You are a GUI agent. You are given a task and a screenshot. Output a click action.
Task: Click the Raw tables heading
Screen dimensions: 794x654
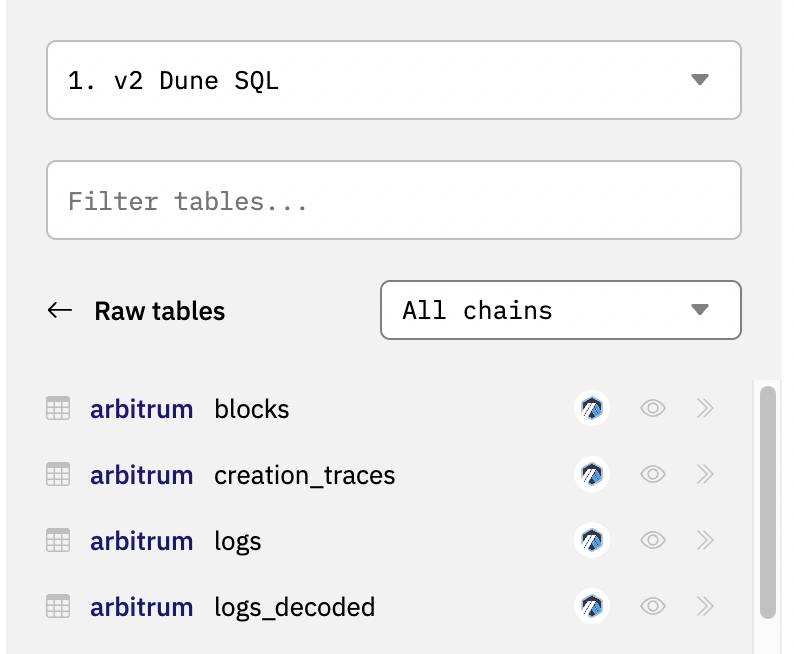(160, 311)
